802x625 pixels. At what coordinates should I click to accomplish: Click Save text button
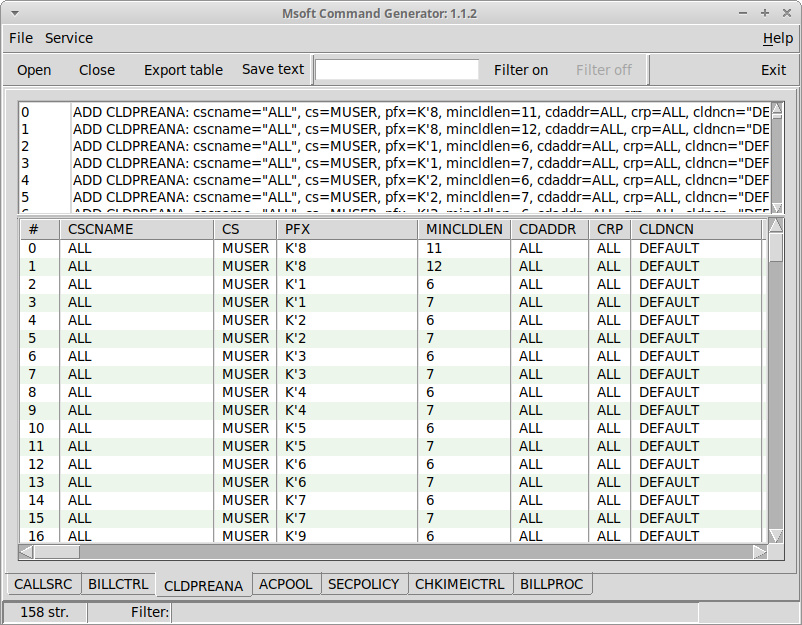click(273, 70)
